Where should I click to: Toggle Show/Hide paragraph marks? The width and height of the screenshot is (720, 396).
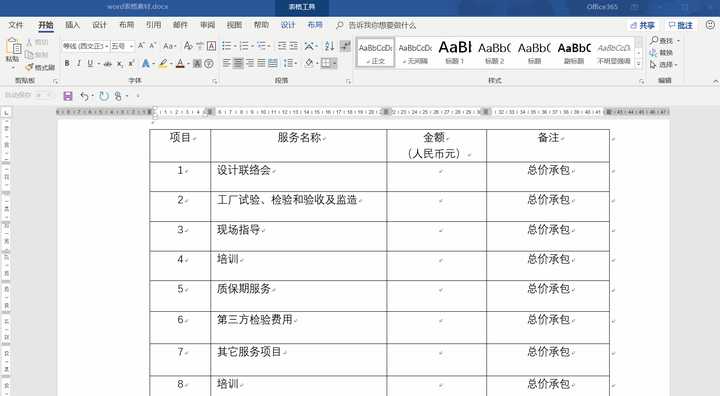[345, 46]
